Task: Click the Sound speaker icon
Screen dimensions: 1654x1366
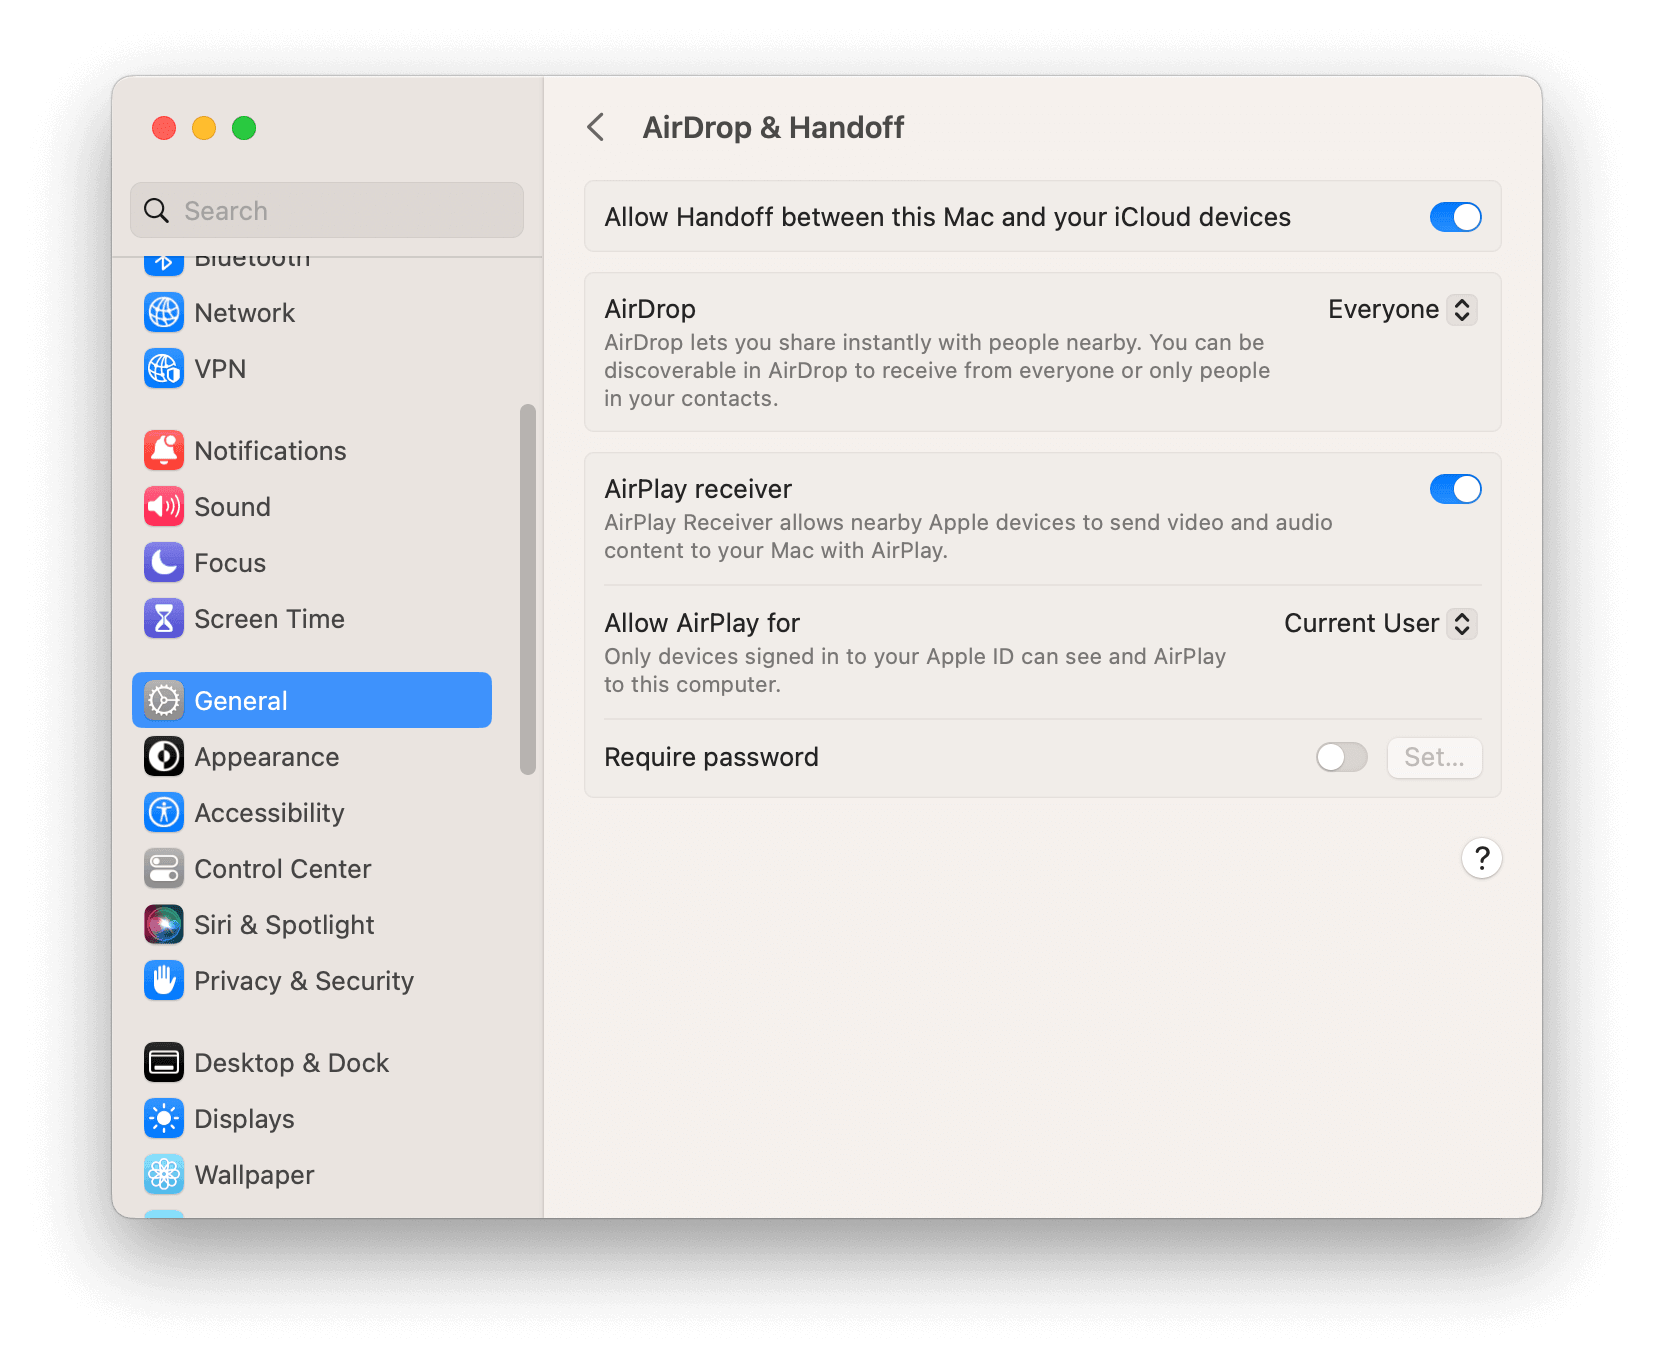Action: pyautogui.click(x=164, y=507)
